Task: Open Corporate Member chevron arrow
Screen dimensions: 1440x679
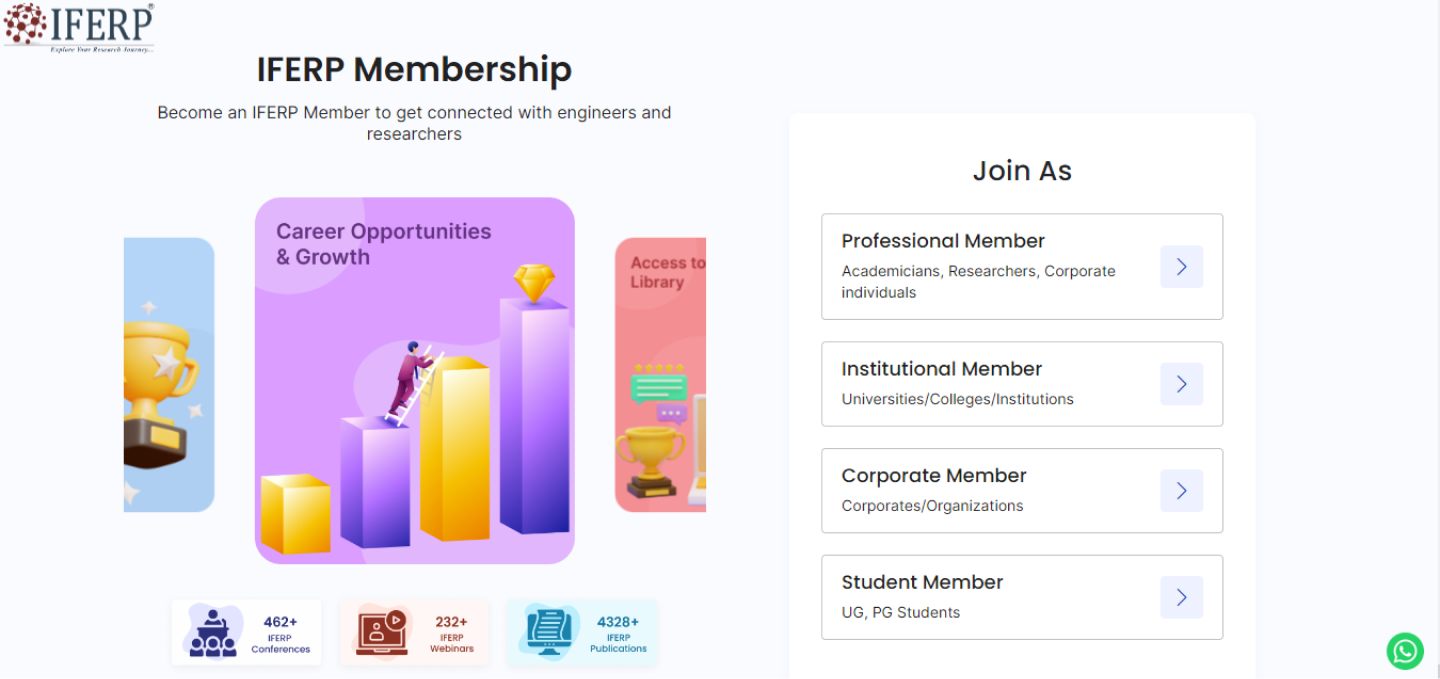Action: [x=1181, y=491]
